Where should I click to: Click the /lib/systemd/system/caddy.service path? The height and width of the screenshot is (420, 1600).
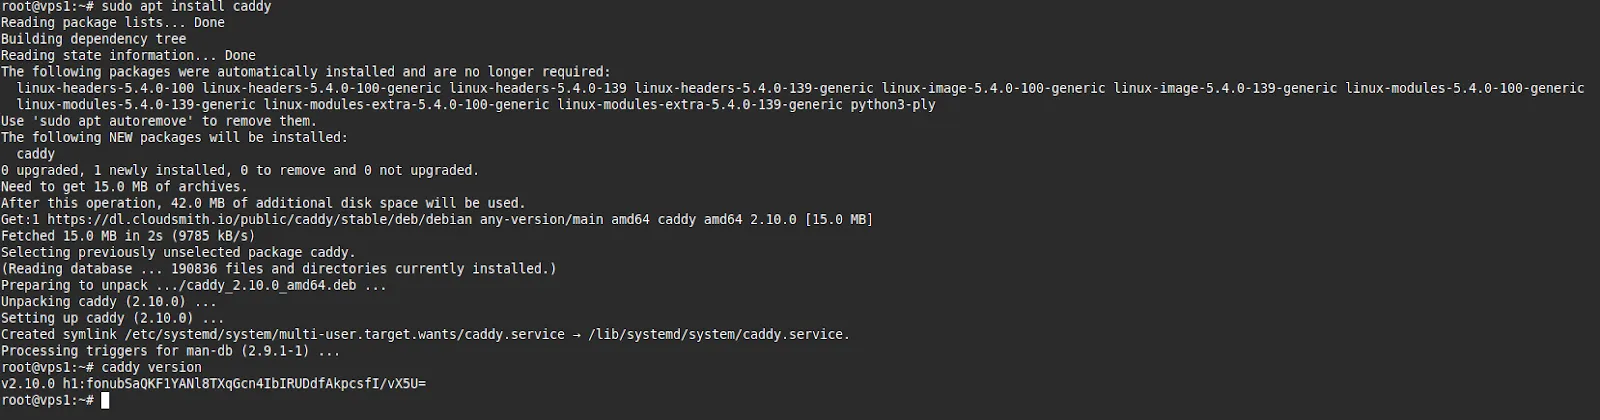coord(718,335)
